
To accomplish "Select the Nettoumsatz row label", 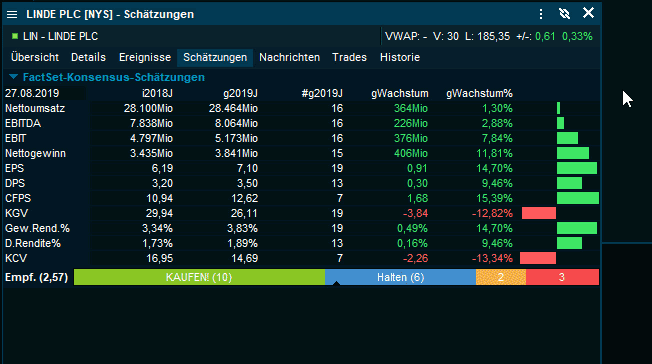I will click(35, 109).
